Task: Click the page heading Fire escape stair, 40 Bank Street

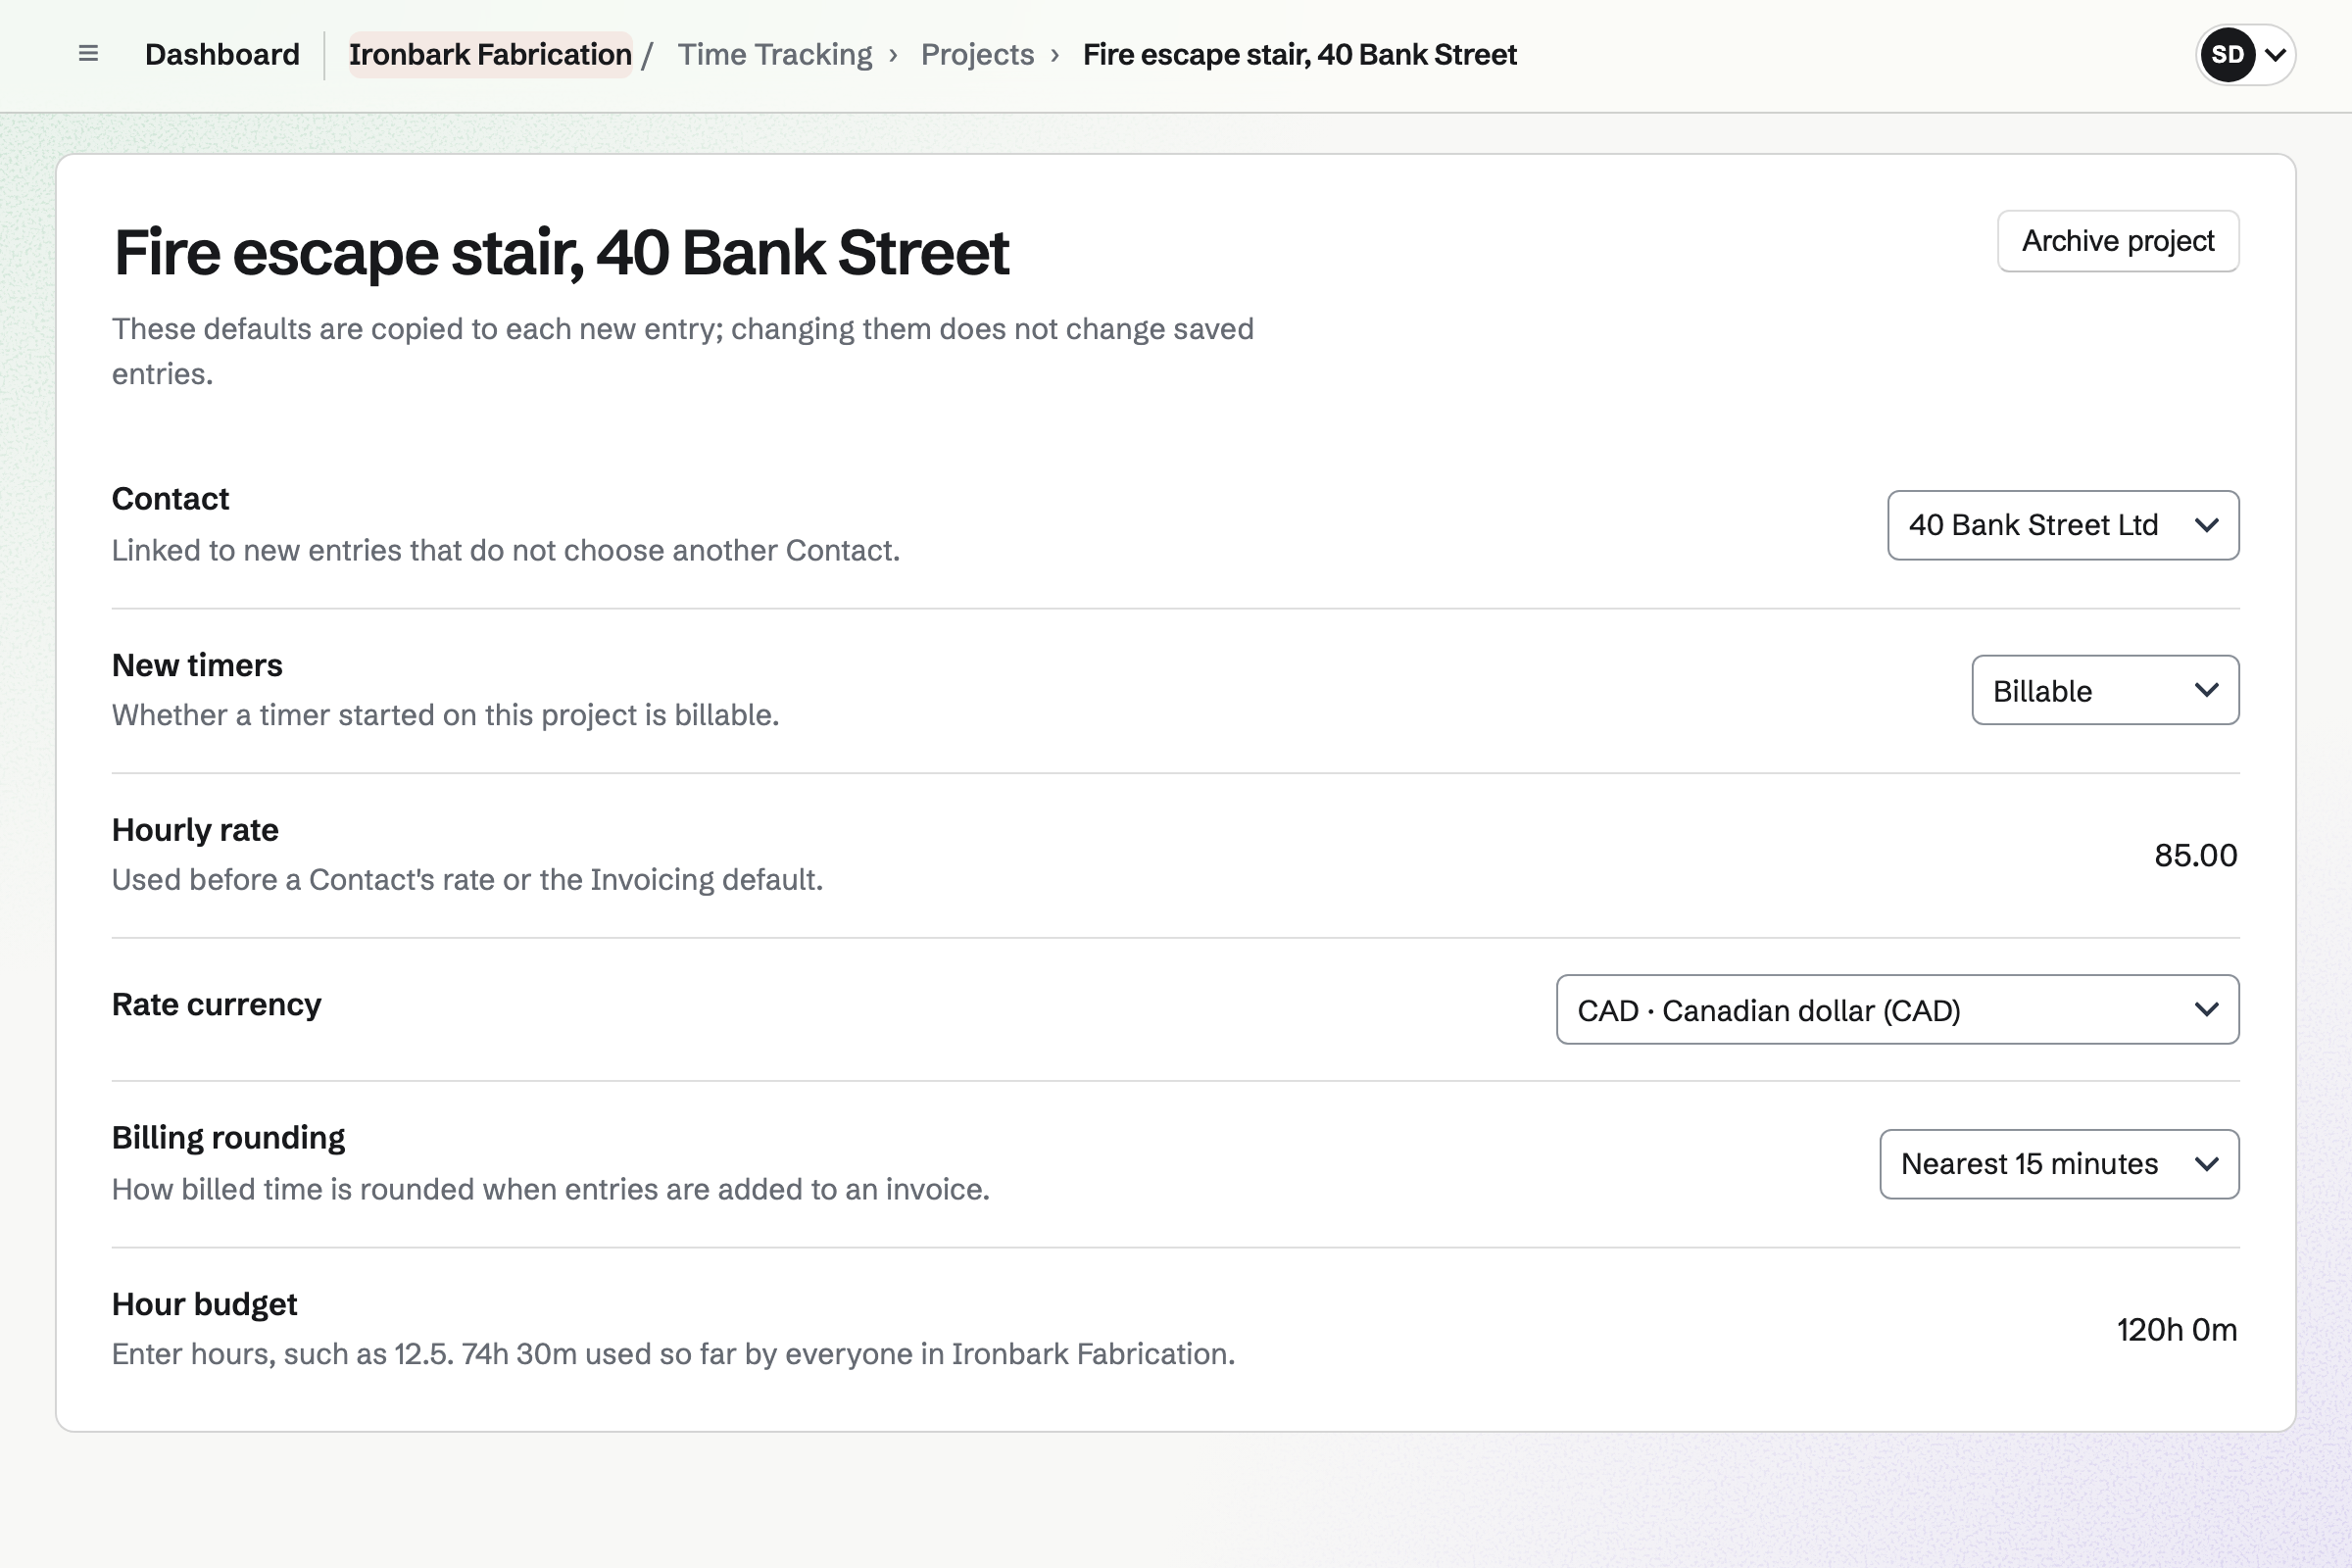Action: (561, 252)
